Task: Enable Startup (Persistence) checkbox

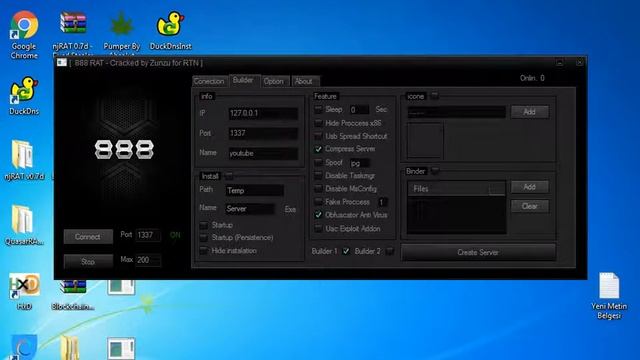Action: tap(204, 238)
